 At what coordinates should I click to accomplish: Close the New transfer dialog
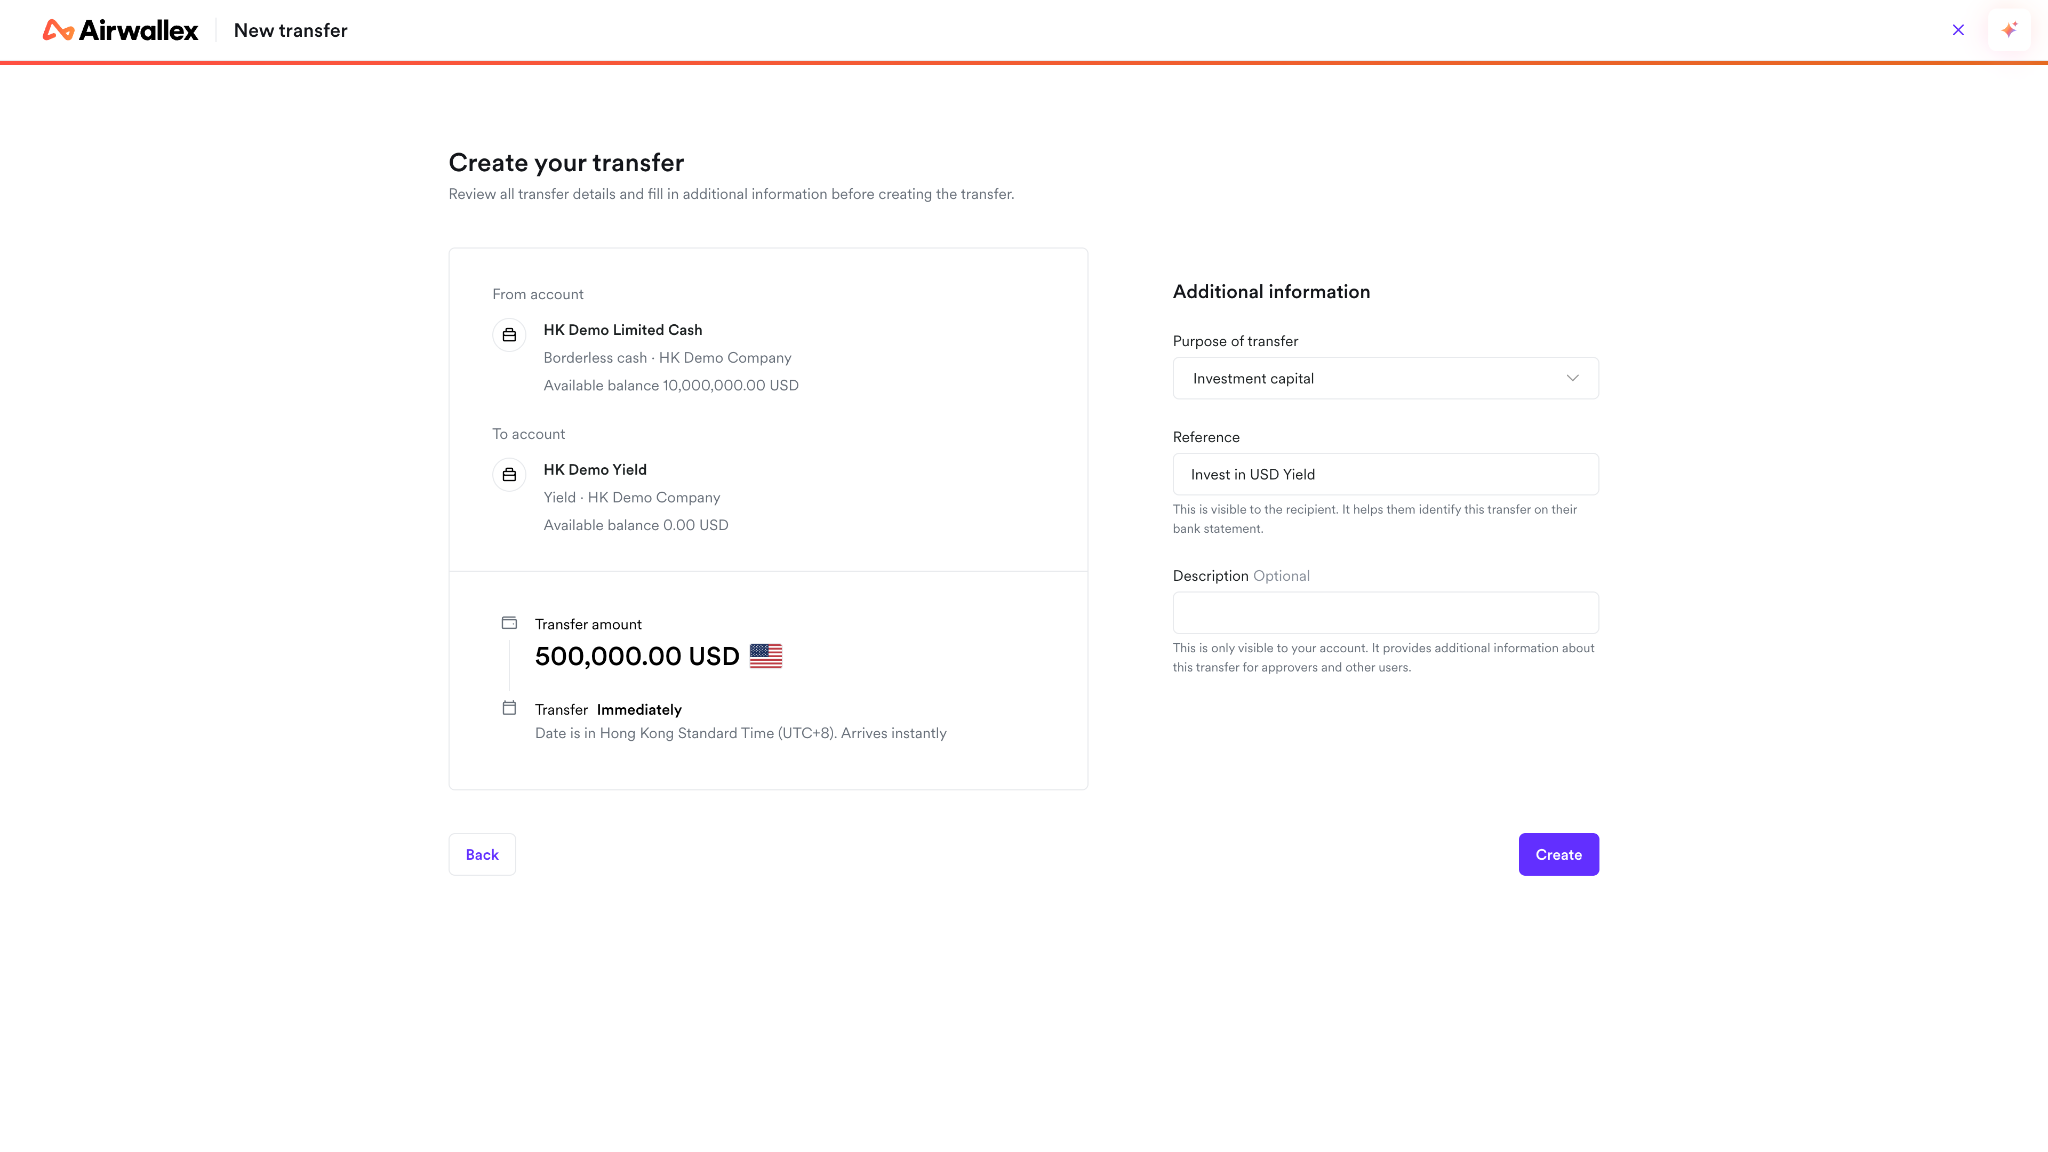(1958, 30)
